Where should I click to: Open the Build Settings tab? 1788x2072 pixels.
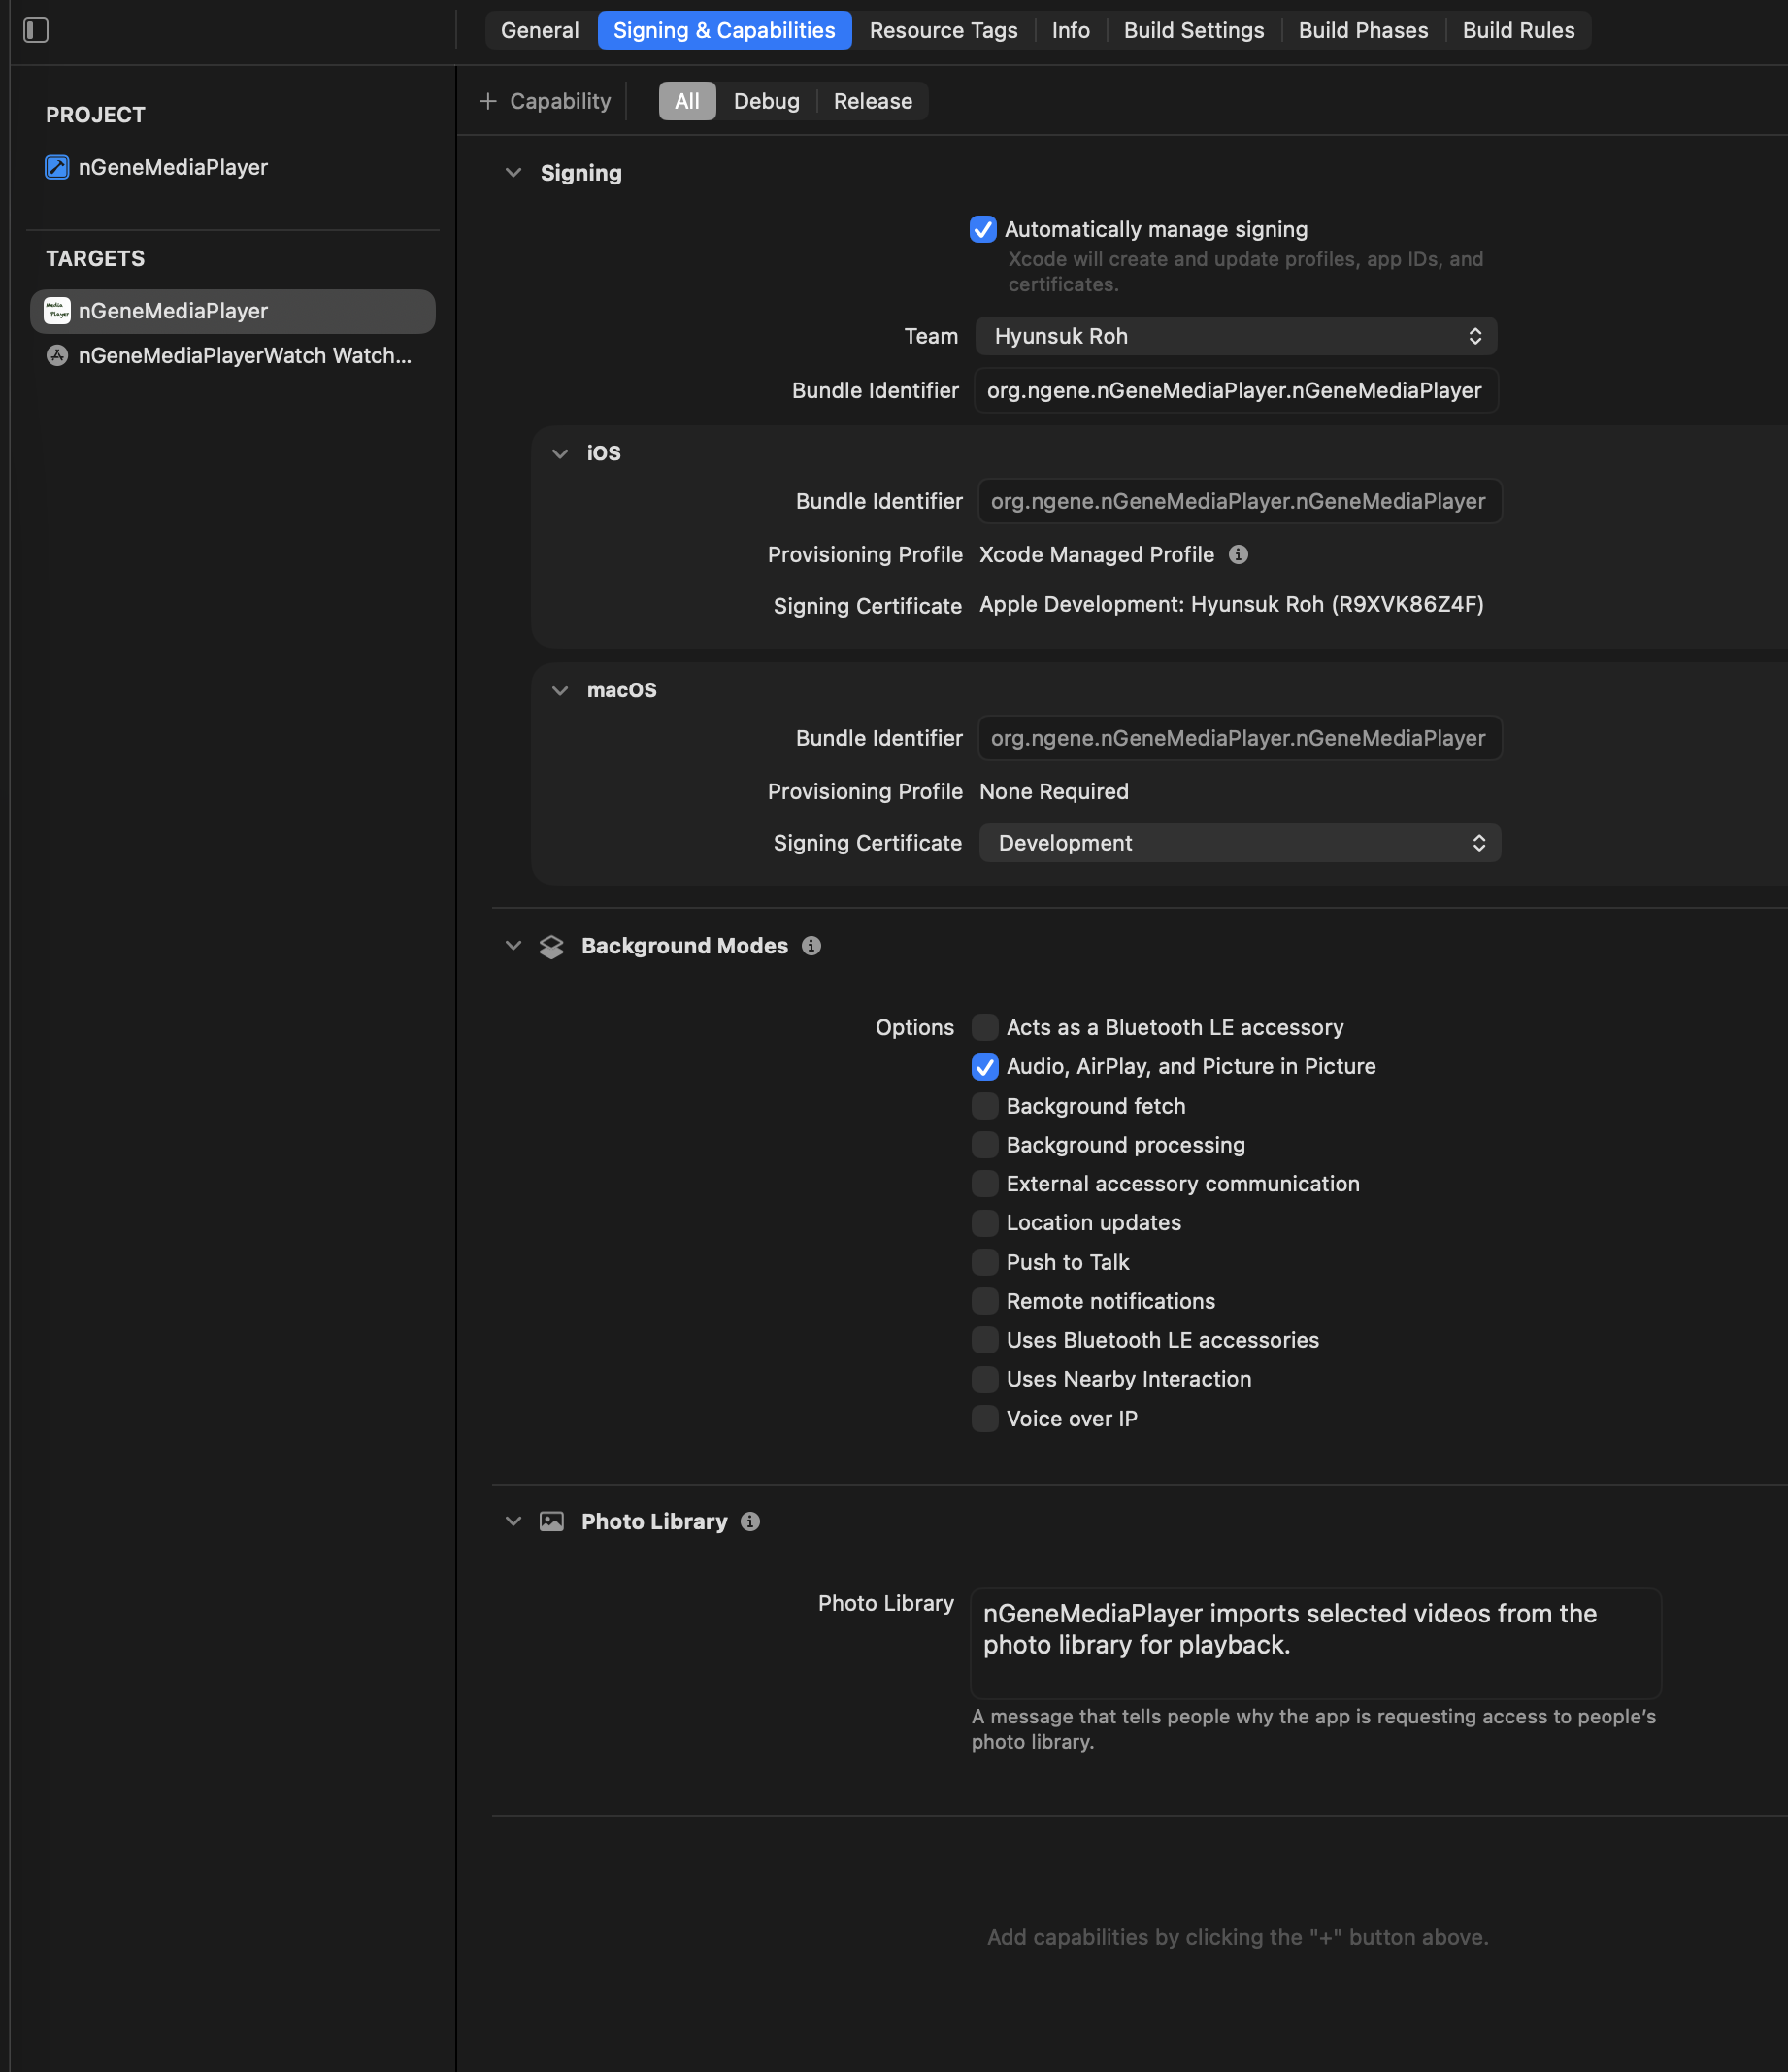click(1194, 30)
